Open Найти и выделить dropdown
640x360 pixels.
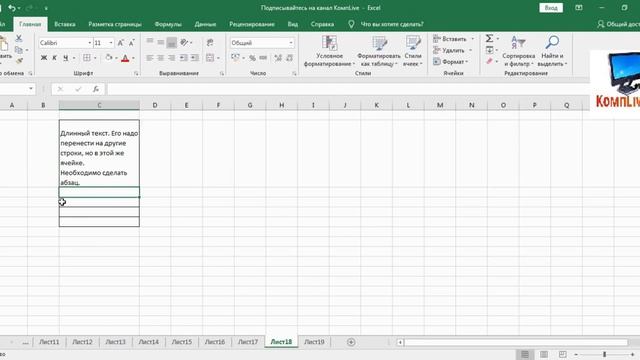[552, 51]
